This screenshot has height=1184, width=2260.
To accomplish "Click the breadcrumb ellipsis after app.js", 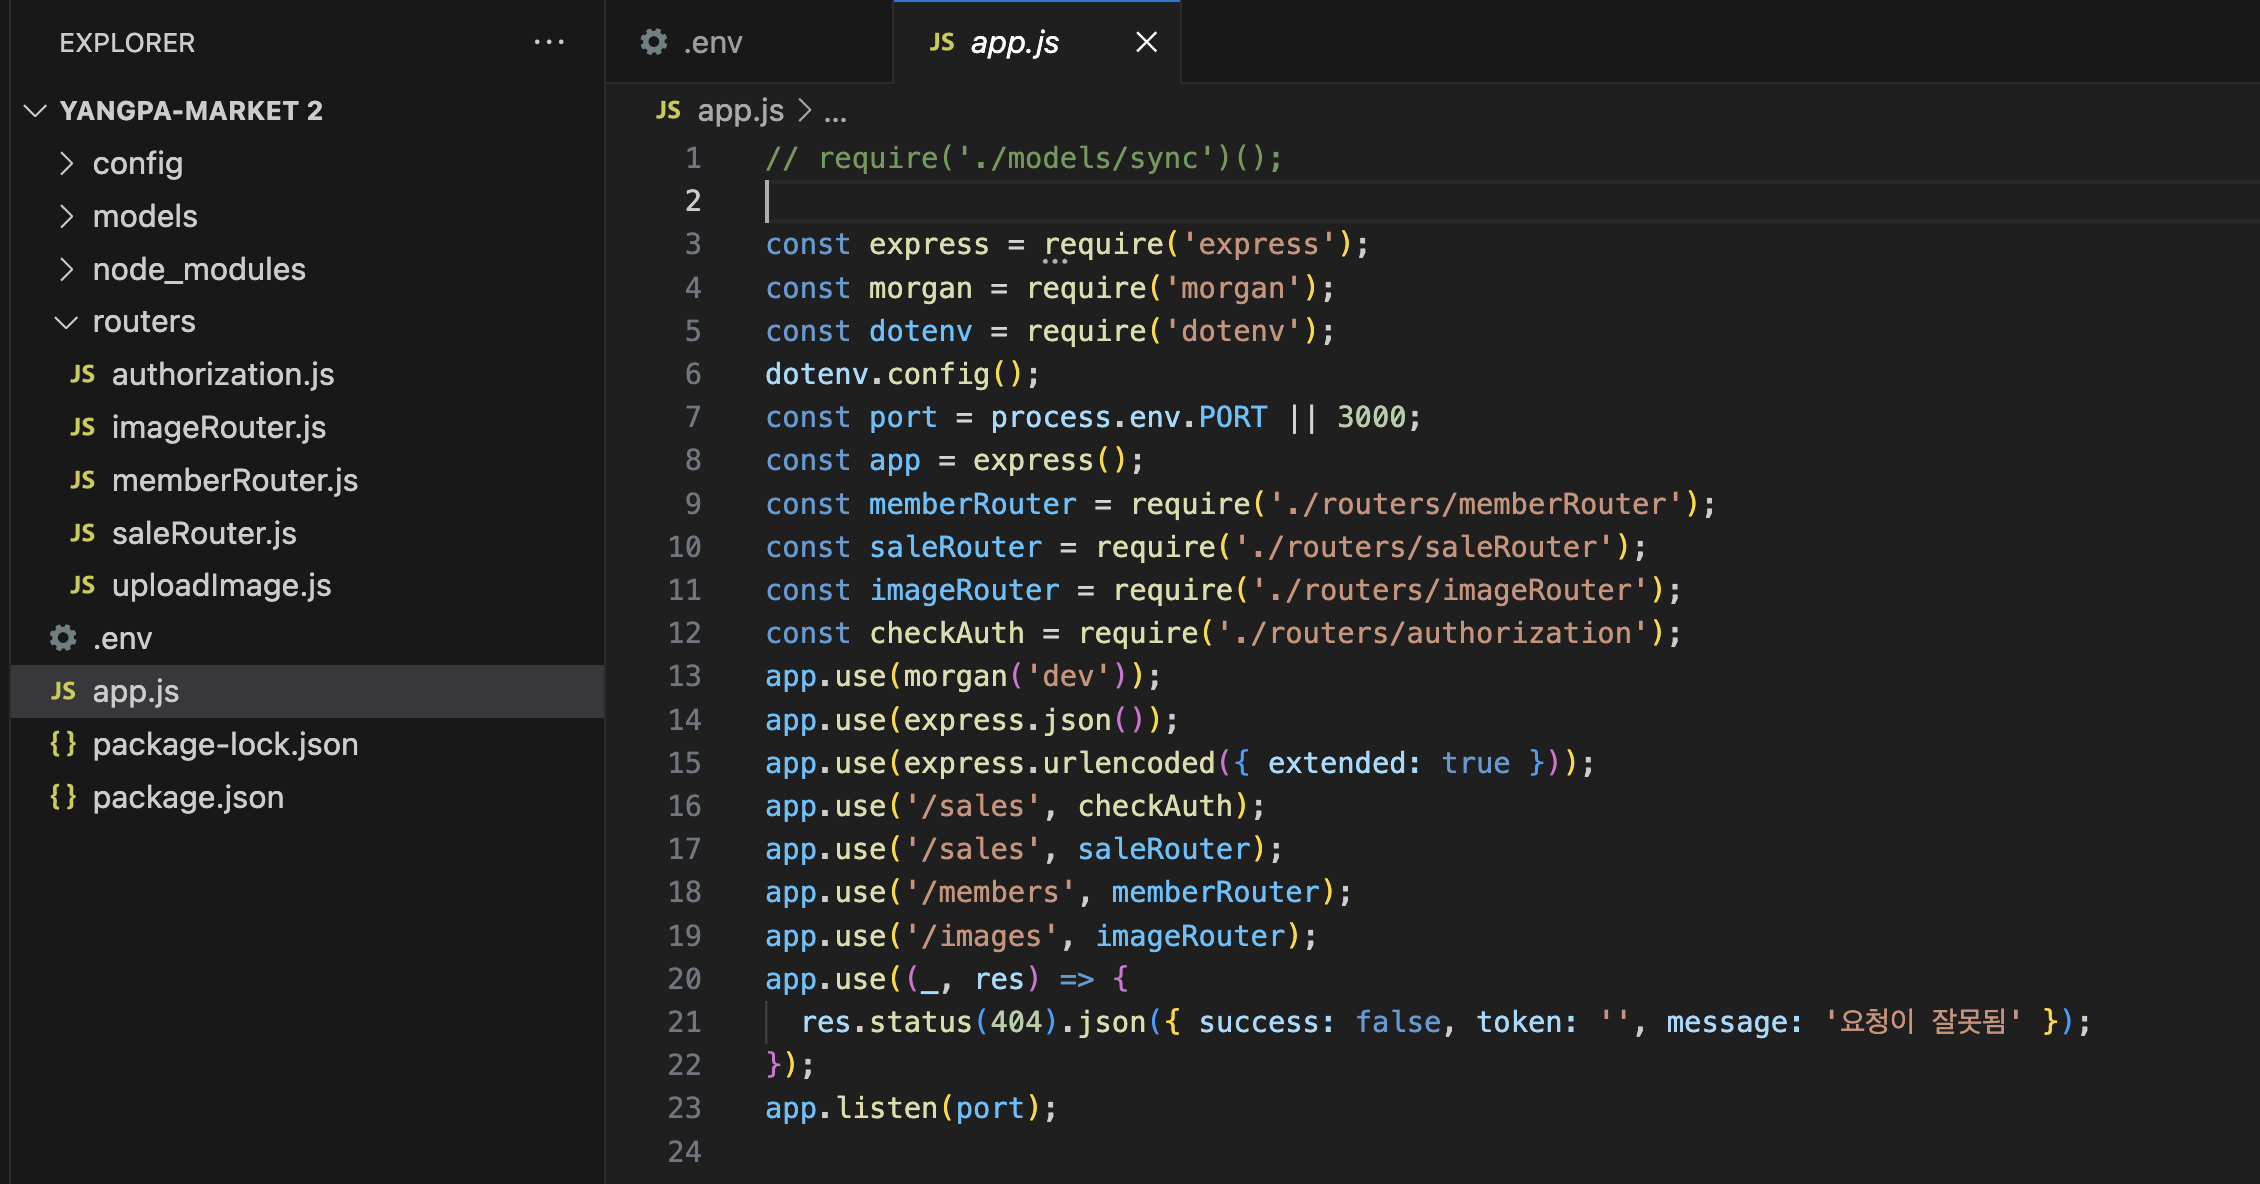I will pos(835,113).
